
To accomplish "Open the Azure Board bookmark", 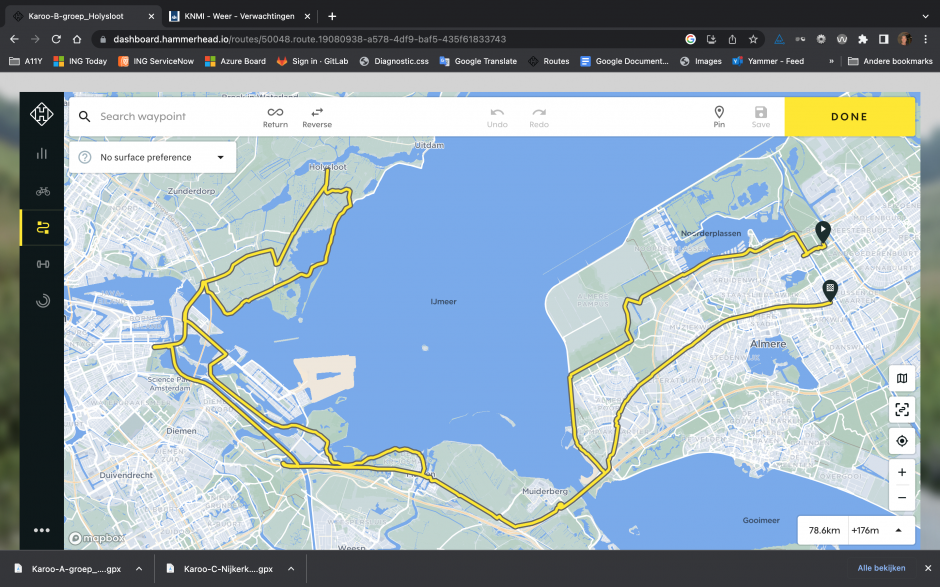I will tap(236, 61).
